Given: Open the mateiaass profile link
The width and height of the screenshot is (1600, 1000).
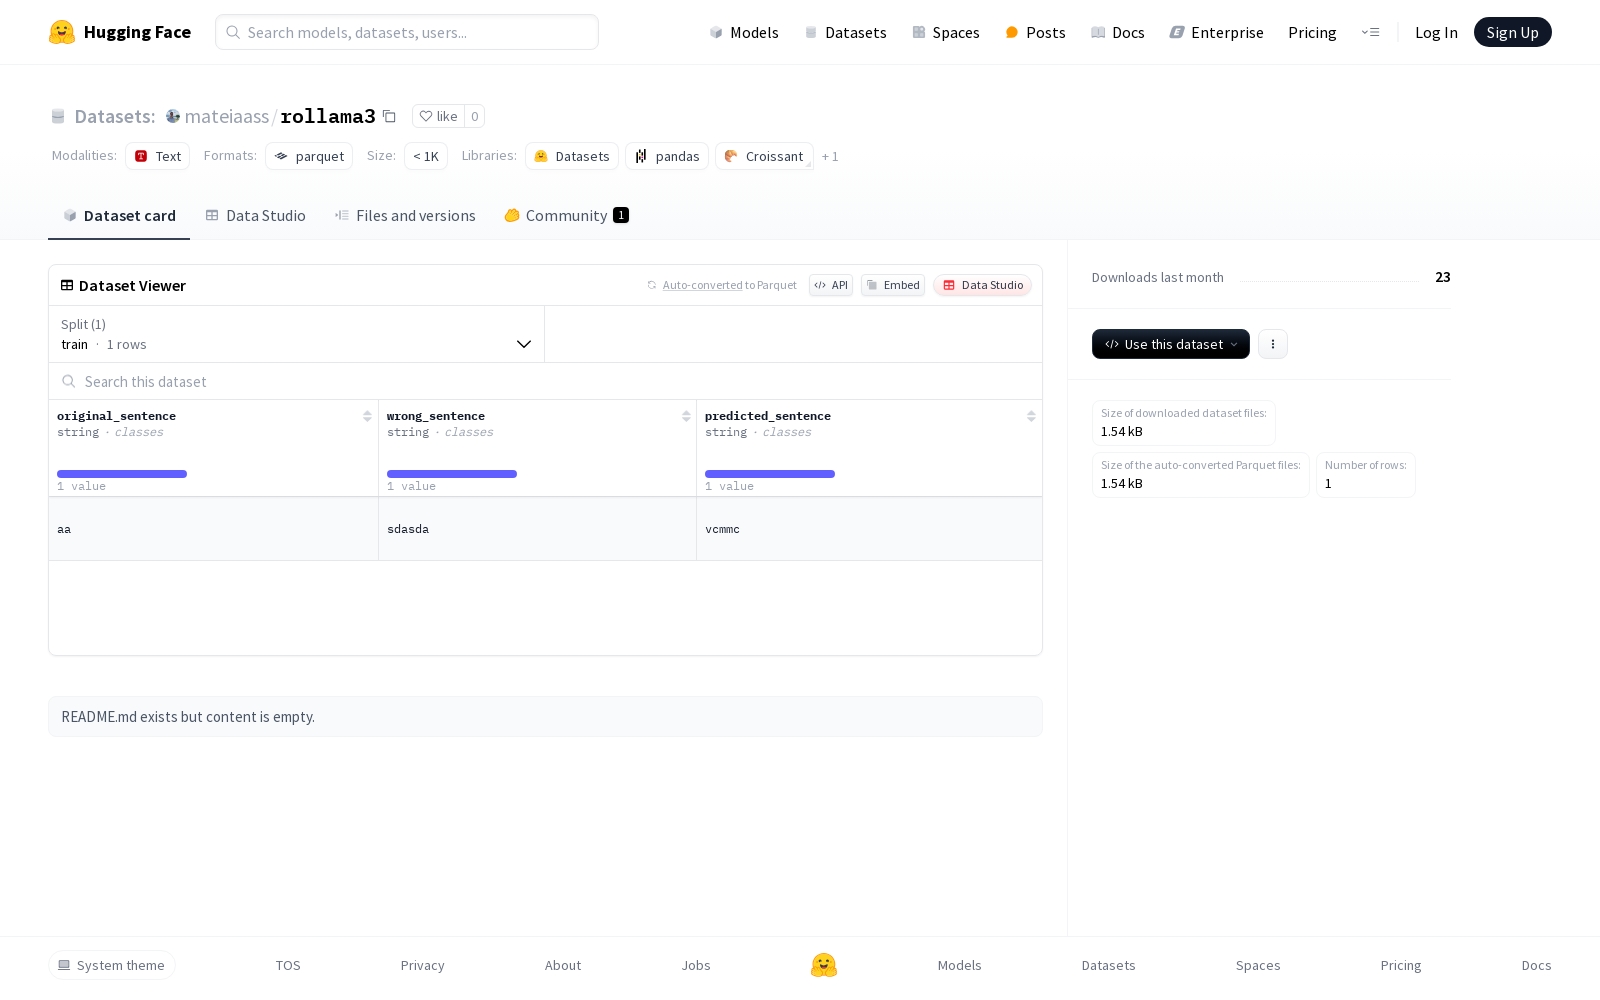Looking at the screenshot, I should (227, 116).
